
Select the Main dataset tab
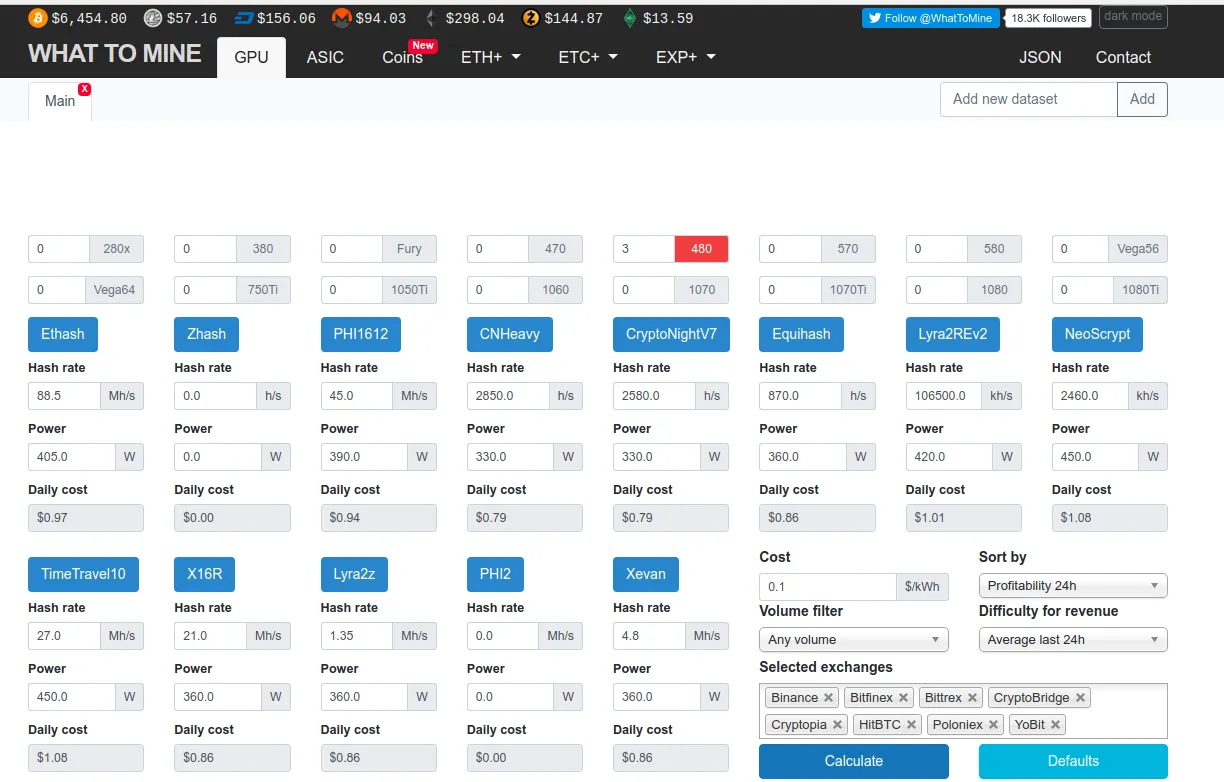60,100
